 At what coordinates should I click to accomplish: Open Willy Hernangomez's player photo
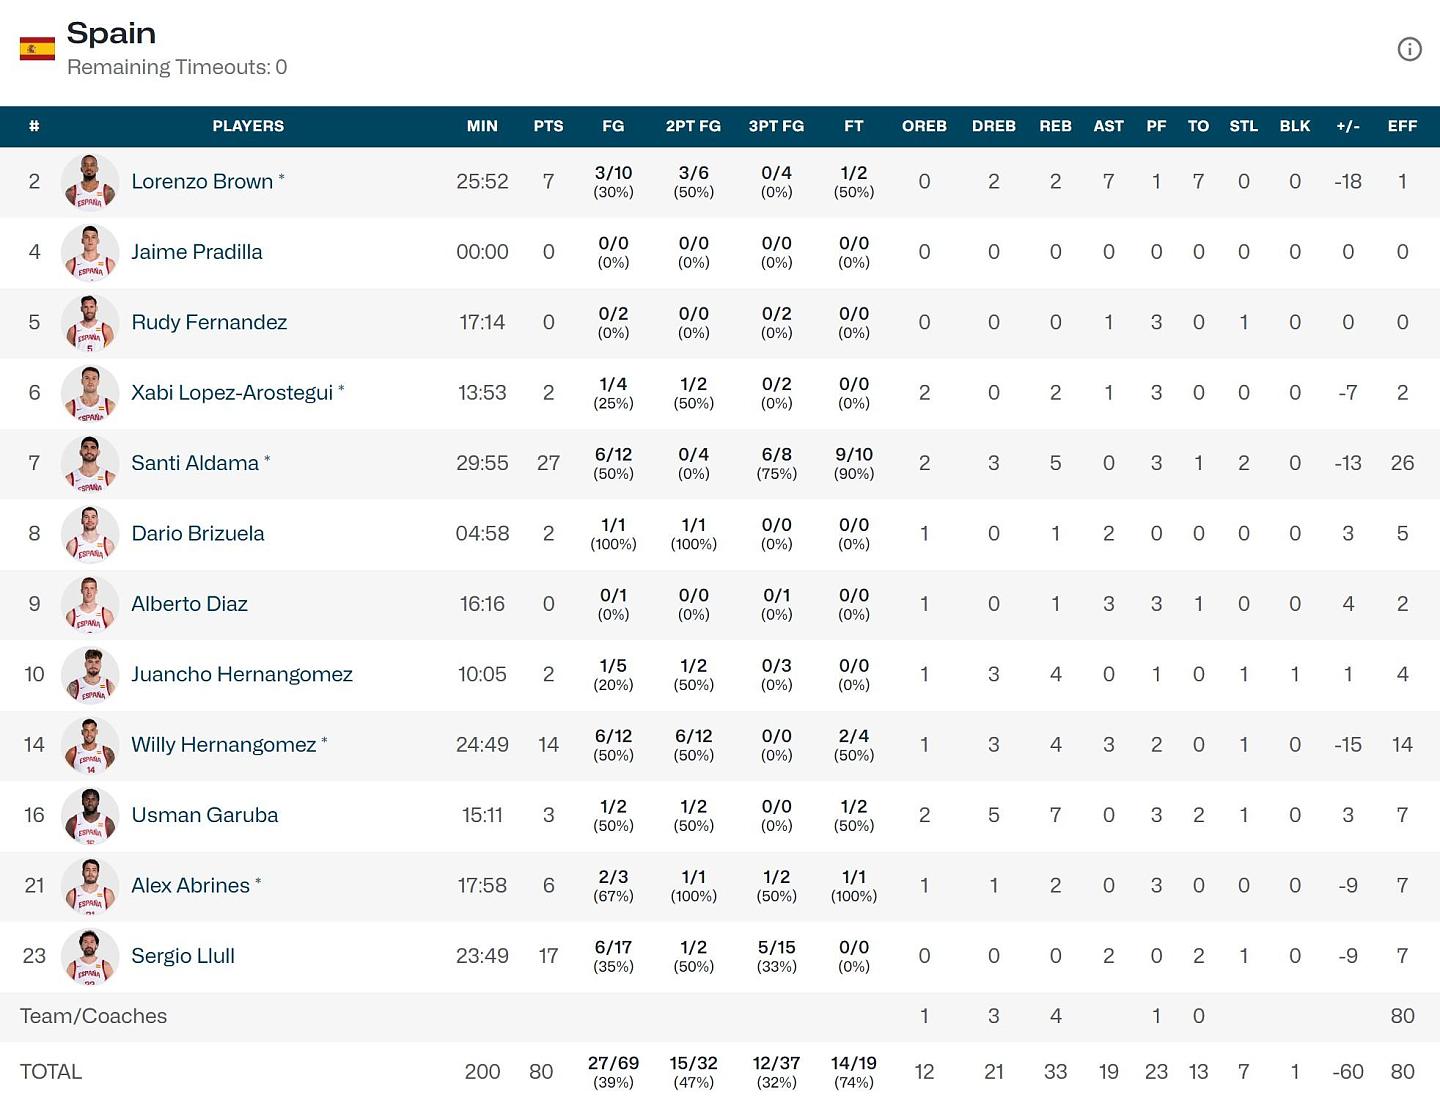(90, 745)
